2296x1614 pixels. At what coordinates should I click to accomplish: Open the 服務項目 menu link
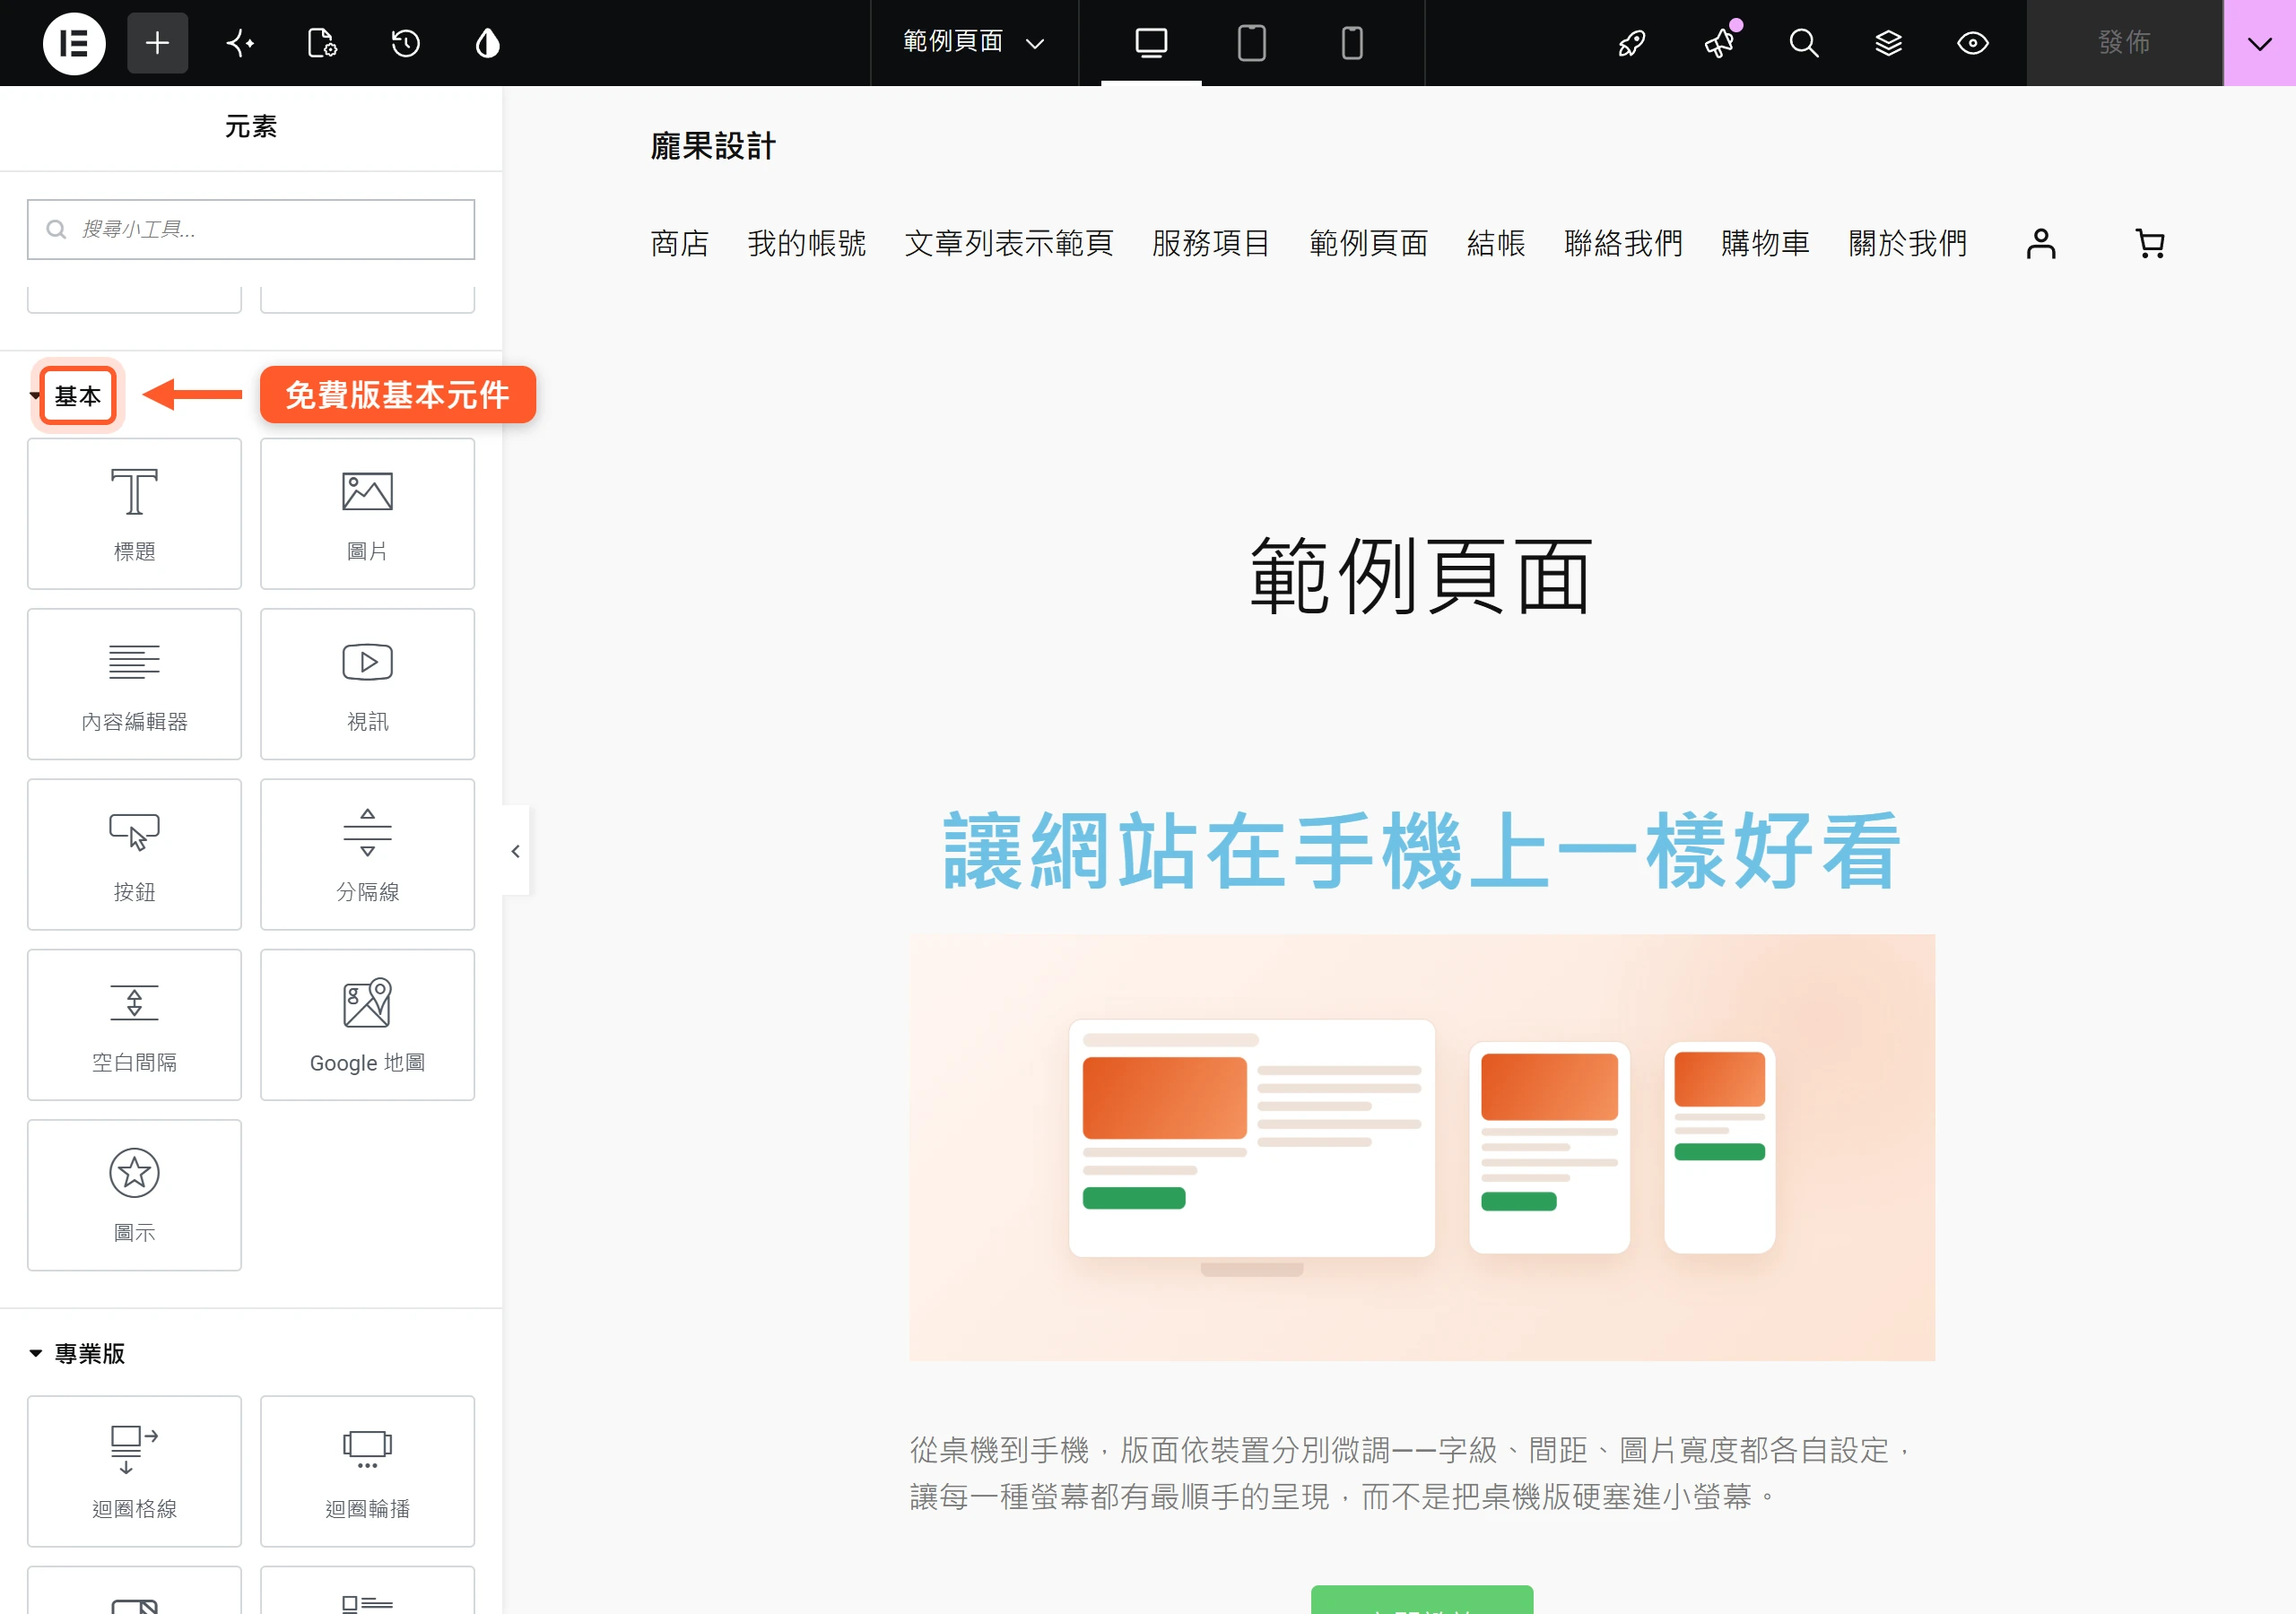click(1210, 243)
